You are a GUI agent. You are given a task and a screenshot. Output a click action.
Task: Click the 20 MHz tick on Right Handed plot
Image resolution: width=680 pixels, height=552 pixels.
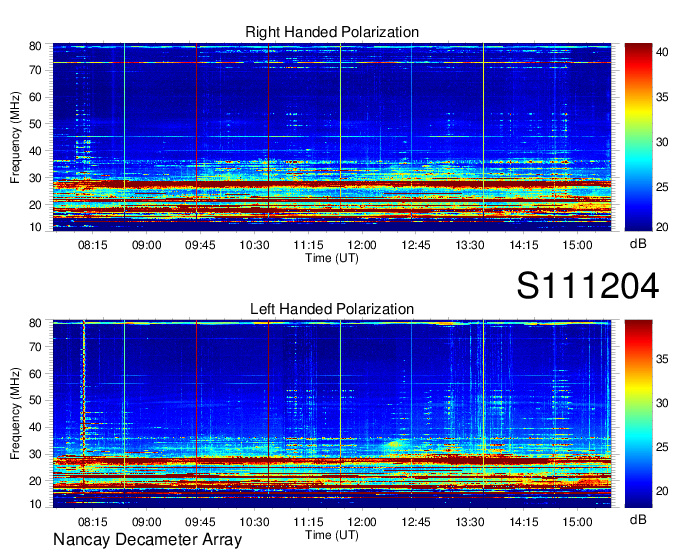(x=35, y=205)
